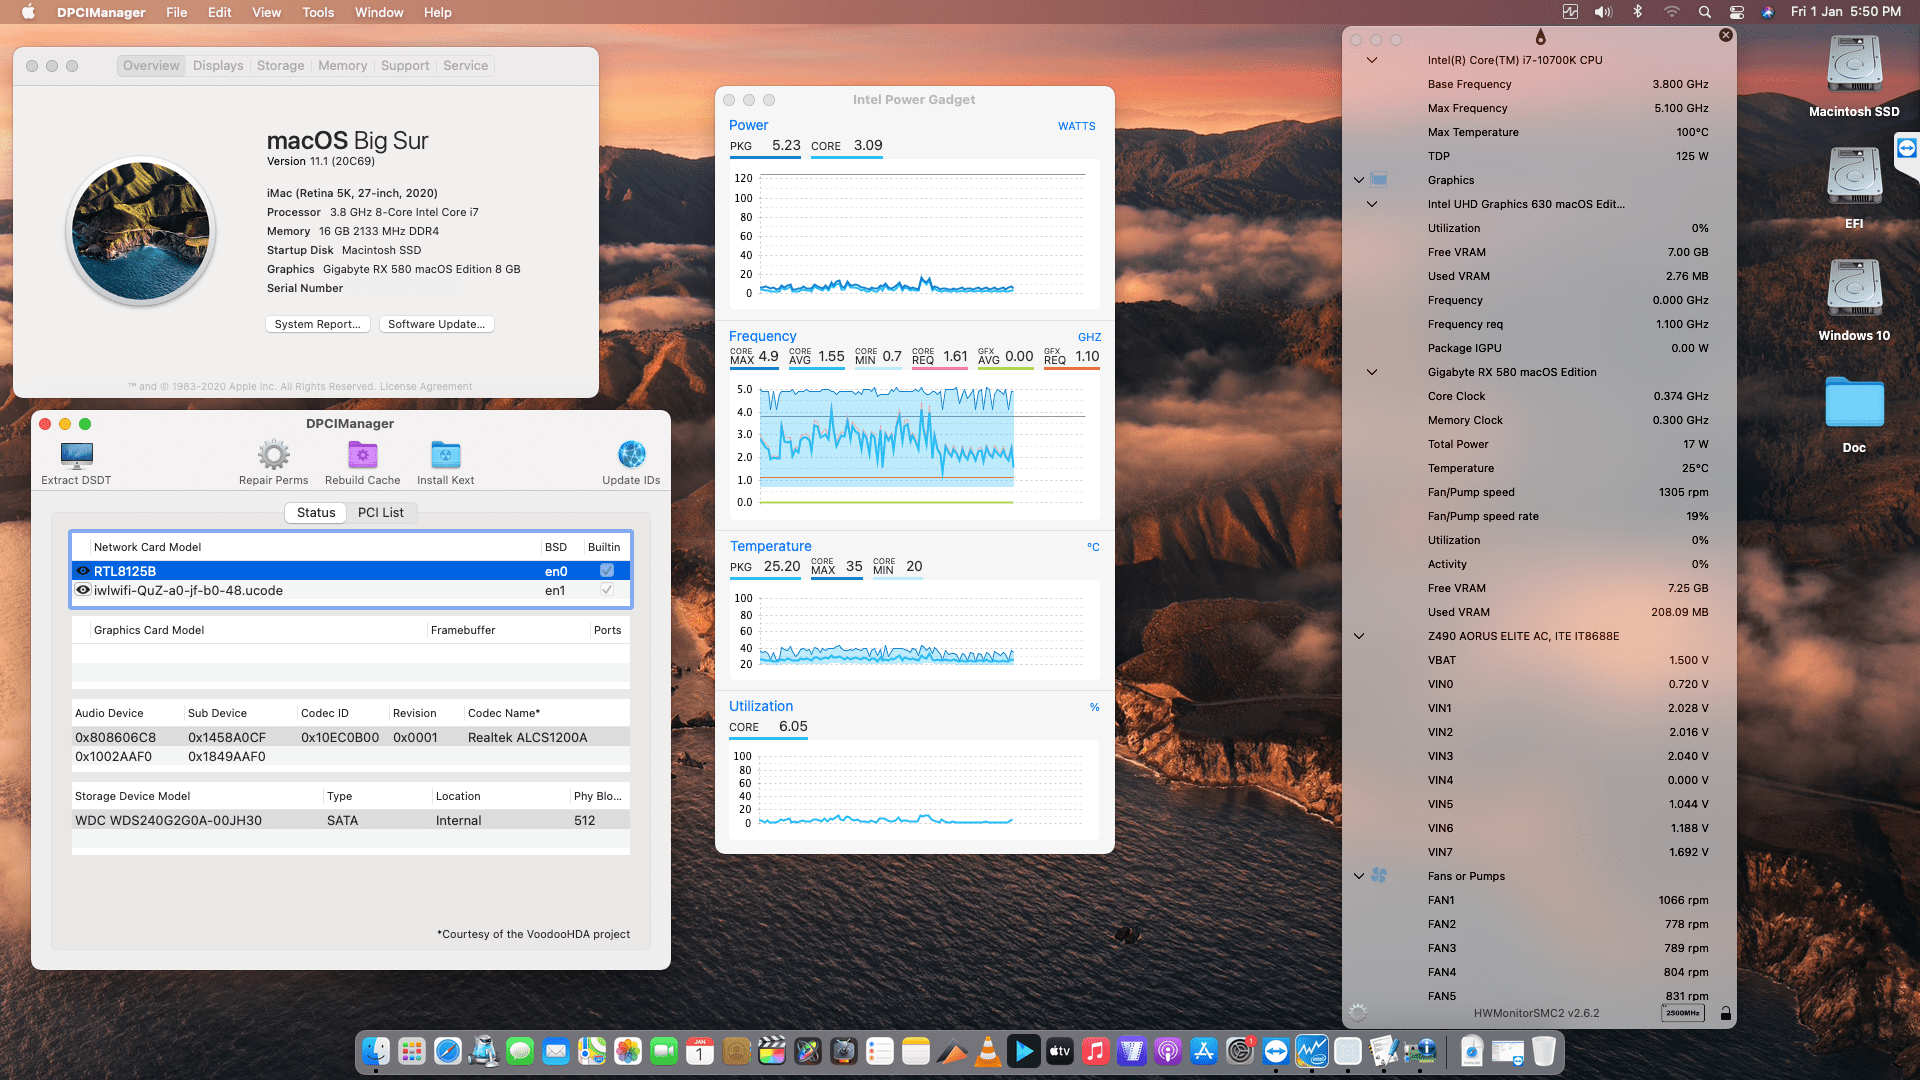The image size is (1920, 1080).
Task: Click the Overview tab in About window
Action: click(151, 65)
